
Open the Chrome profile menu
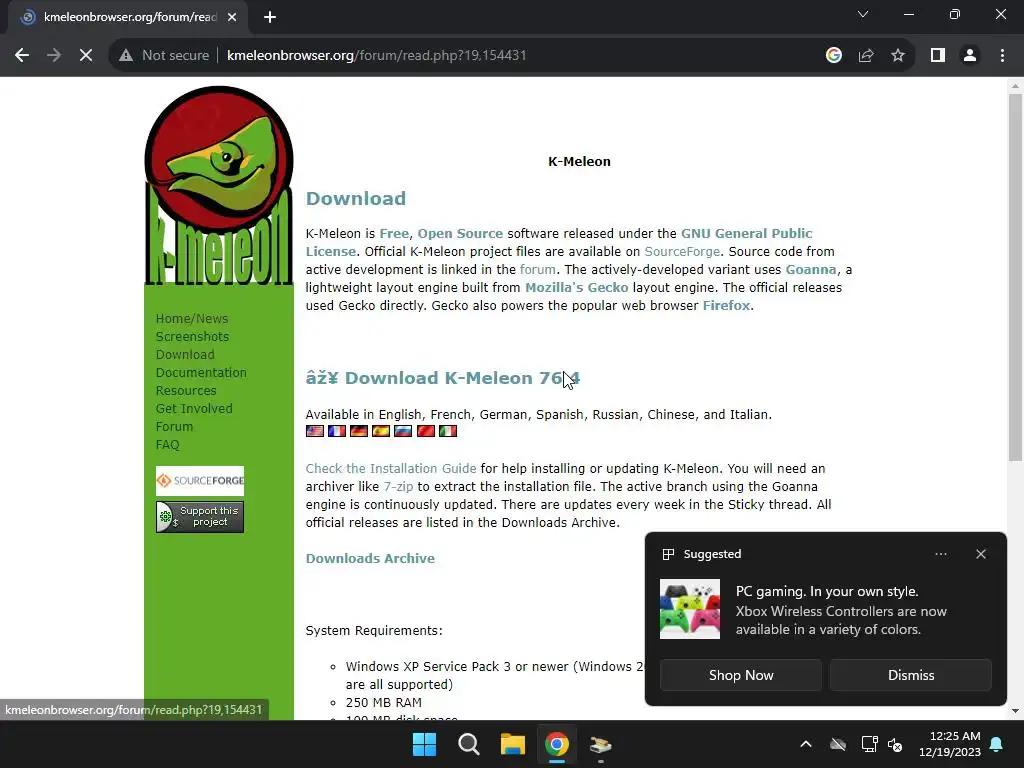[970, 56]
